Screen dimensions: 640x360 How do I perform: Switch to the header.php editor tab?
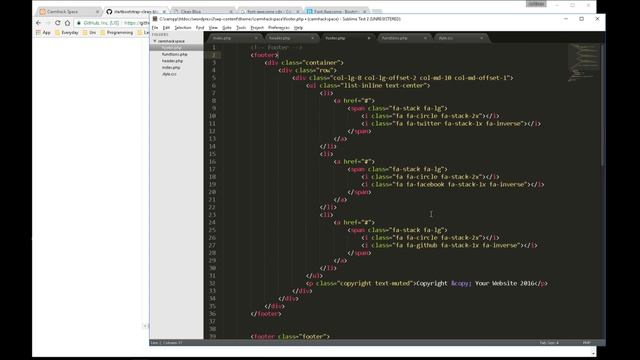coord(290,38)
